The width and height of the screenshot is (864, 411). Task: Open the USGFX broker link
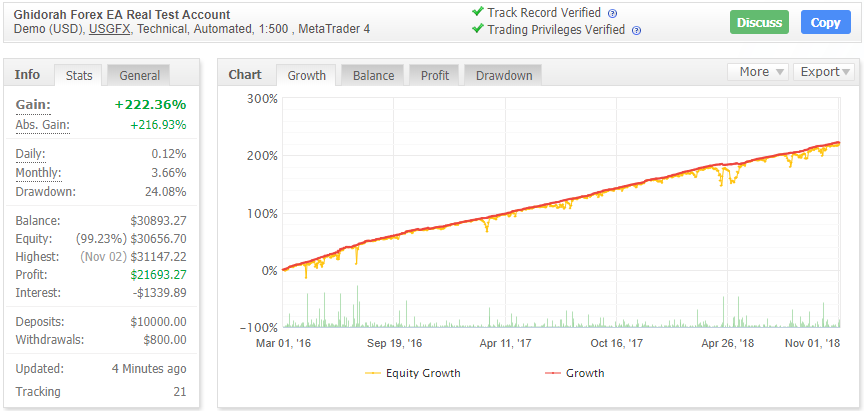[x=109, y=30]
